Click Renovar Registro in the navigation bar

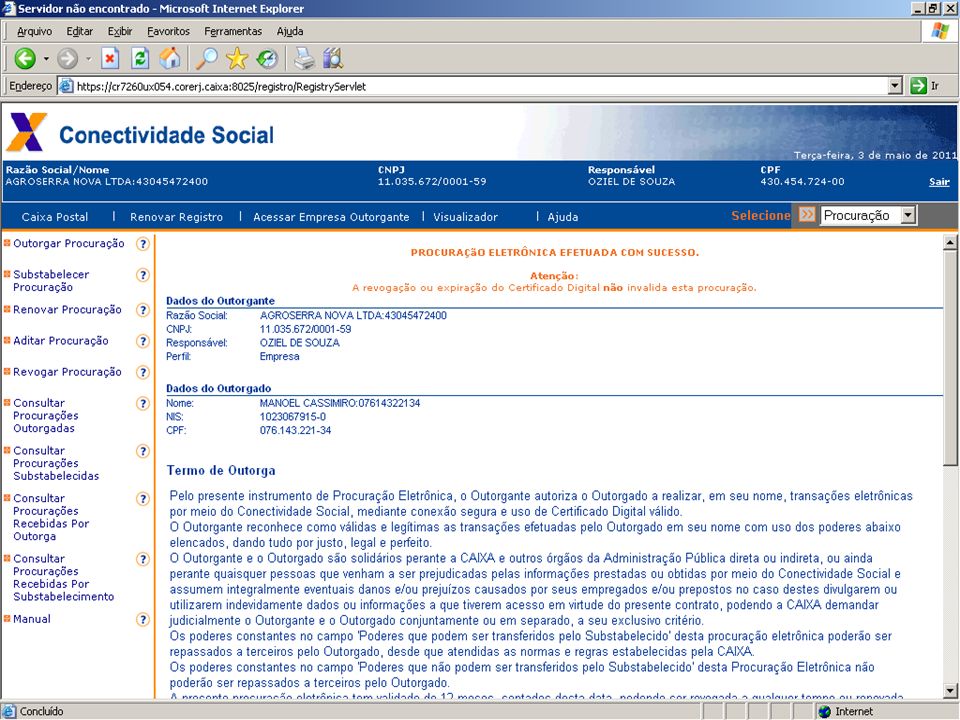click(176, 217)
